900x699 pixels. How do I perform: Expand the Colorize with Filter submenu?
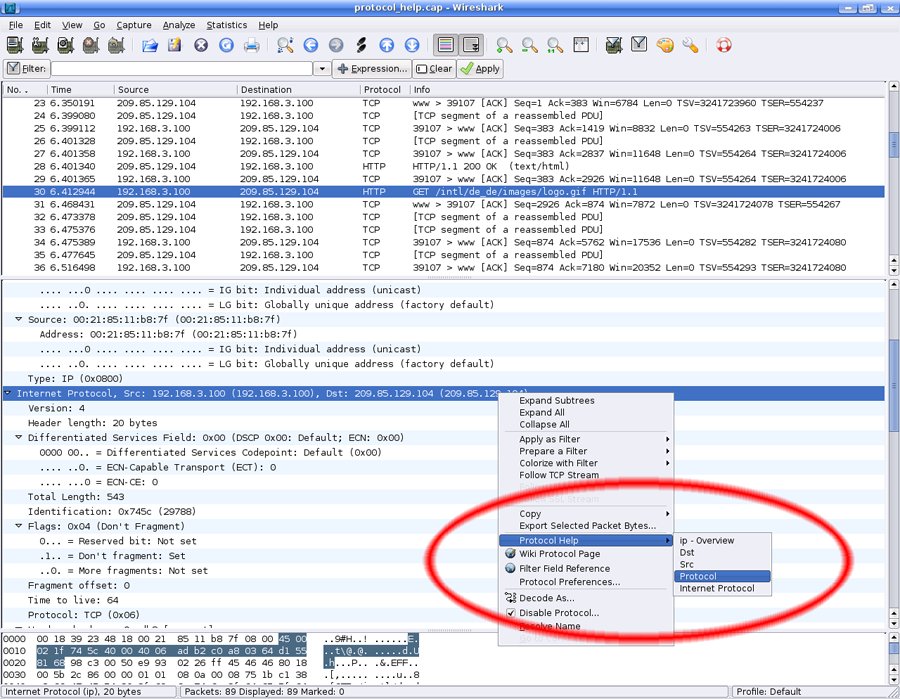pos(585,463)
